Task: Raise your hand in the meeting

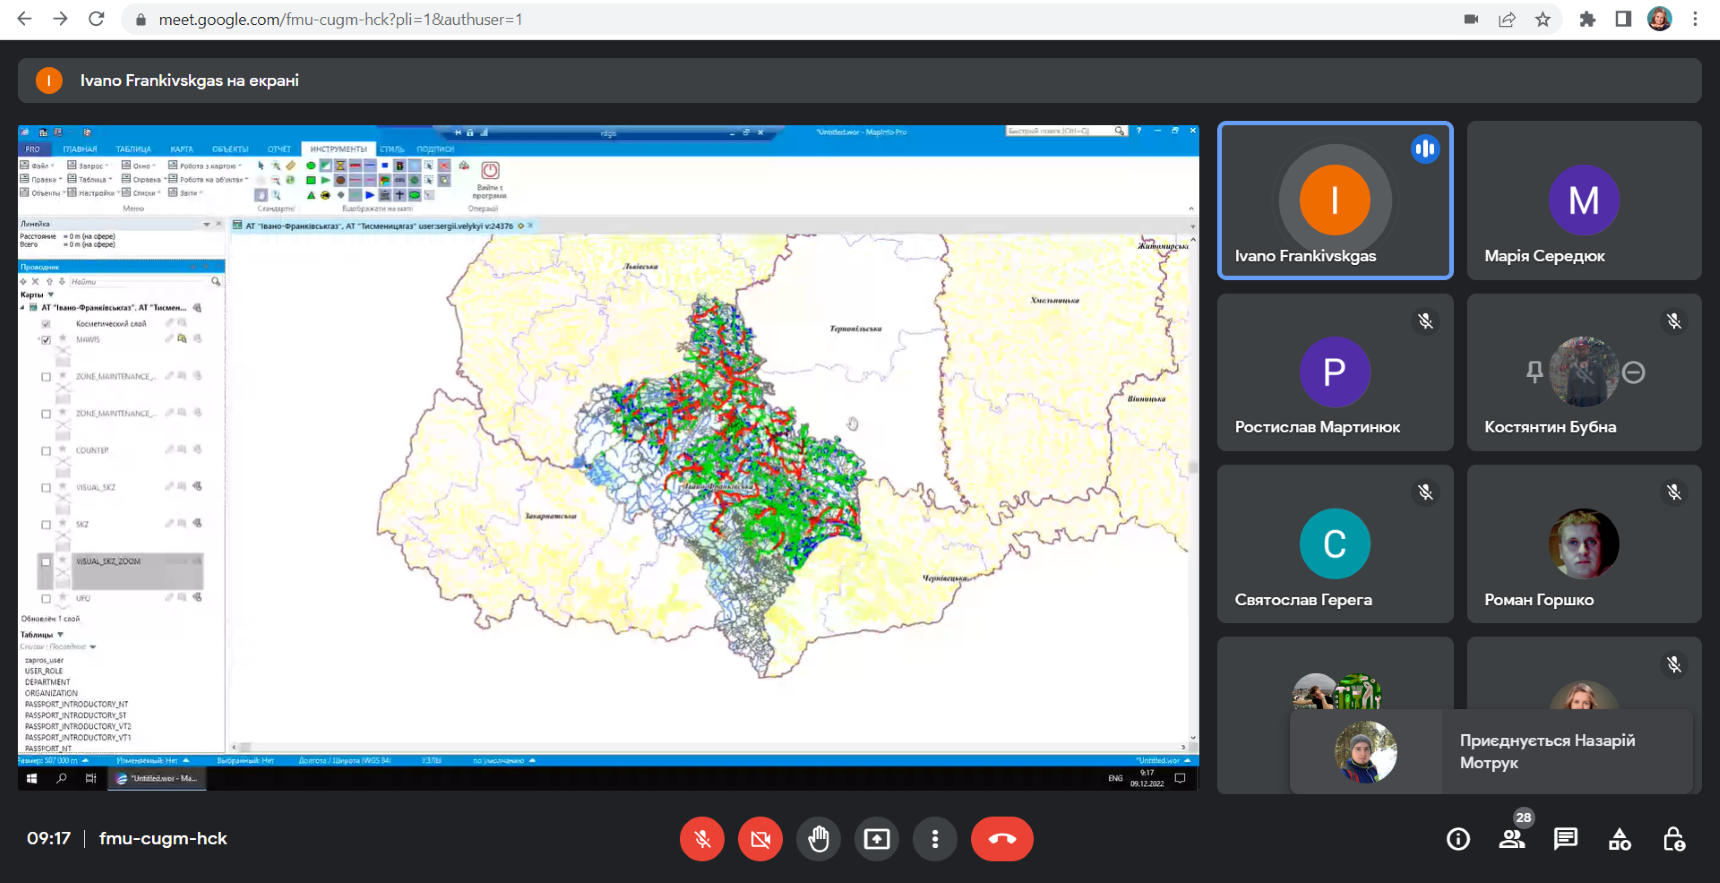Action: point(819,839)
